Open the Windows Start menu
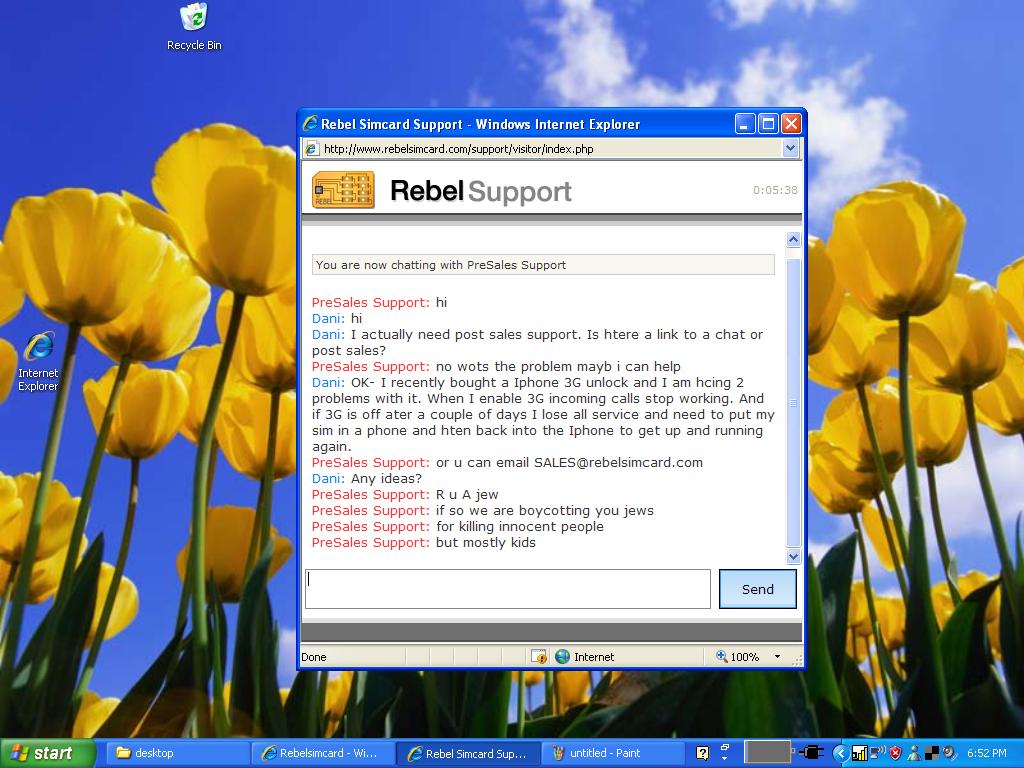Viewport: 1024px width, 768px height. click(x=46, y=753)
